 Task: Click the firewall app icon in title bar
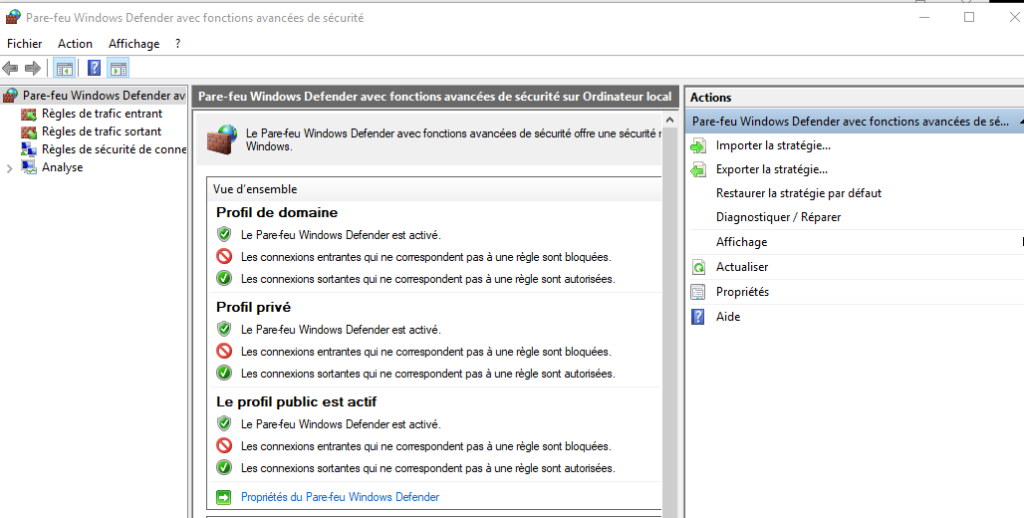click(x=13, y=18)
